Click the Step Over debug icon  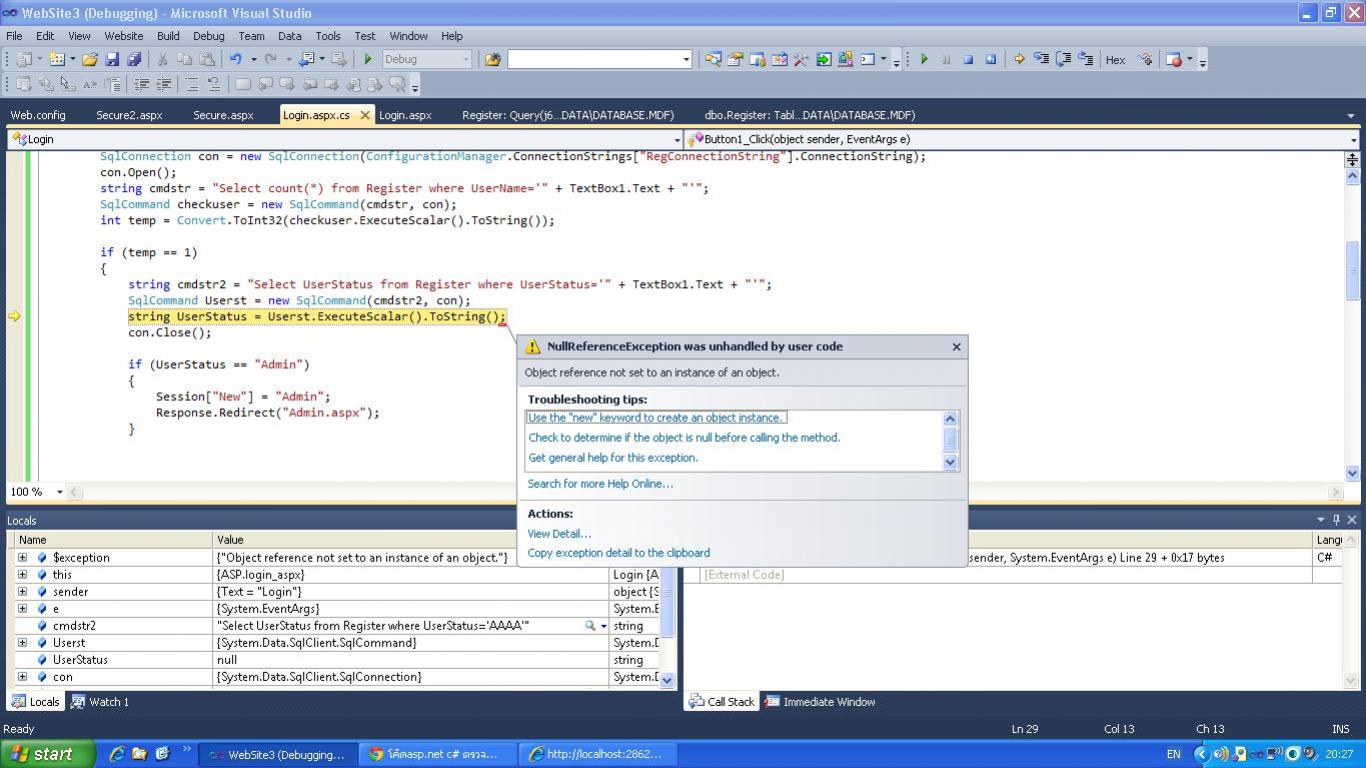pos(1064,60)
